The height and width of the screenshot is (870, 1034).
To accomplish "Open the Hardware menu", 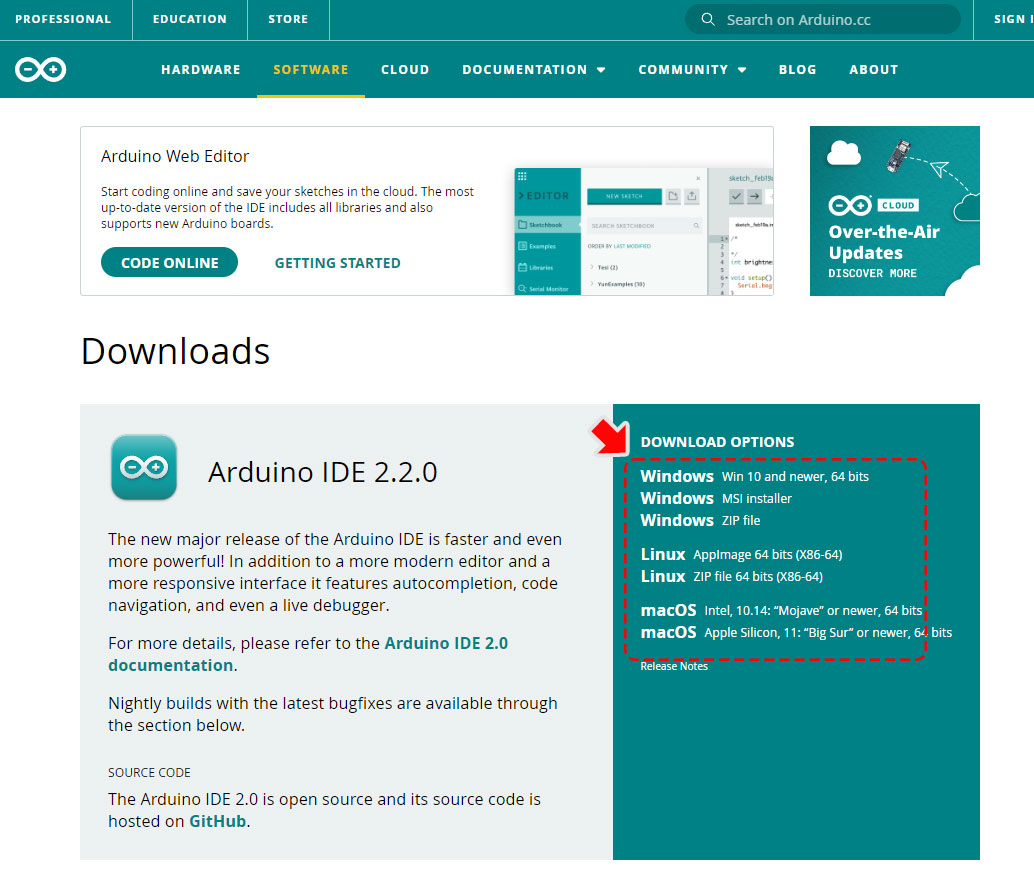I will pyautogui.click(x=201, y=69).
